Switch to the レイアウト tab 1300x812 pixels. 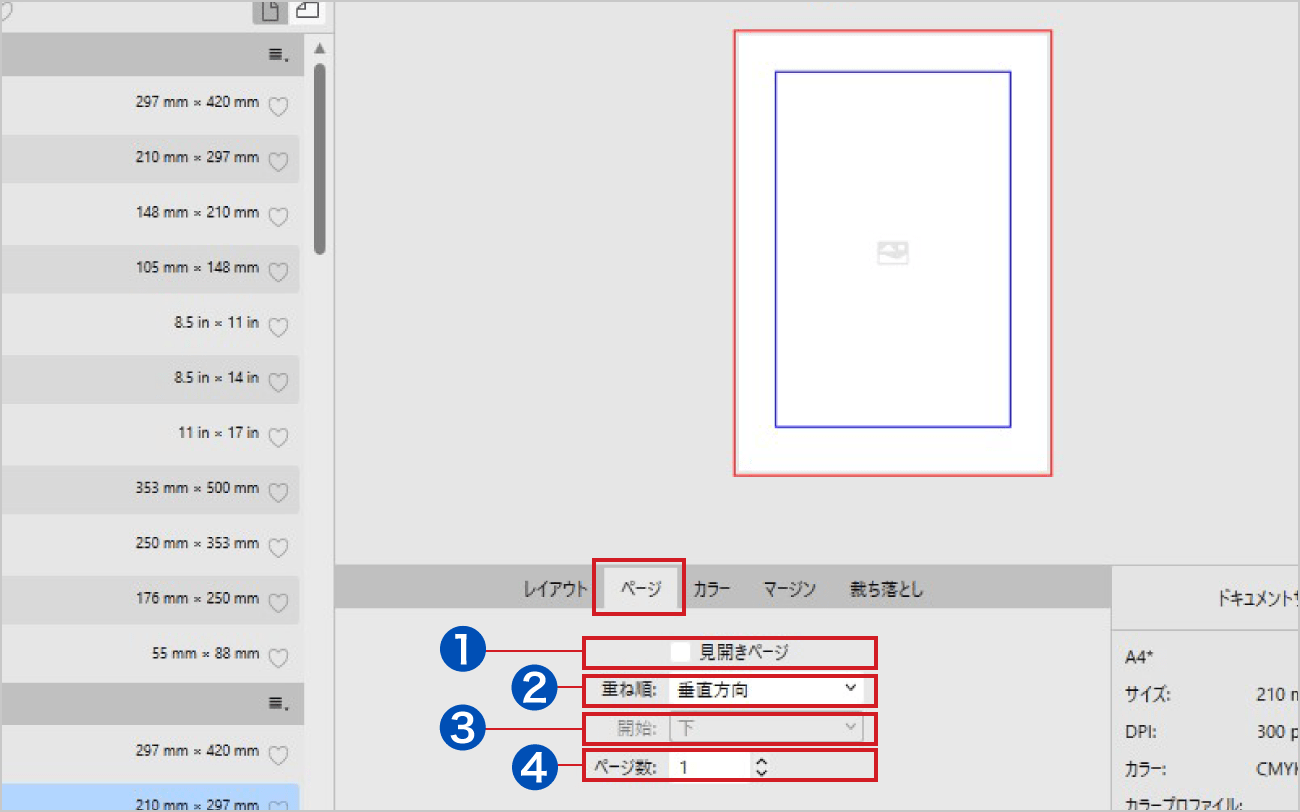click(555, 589)
